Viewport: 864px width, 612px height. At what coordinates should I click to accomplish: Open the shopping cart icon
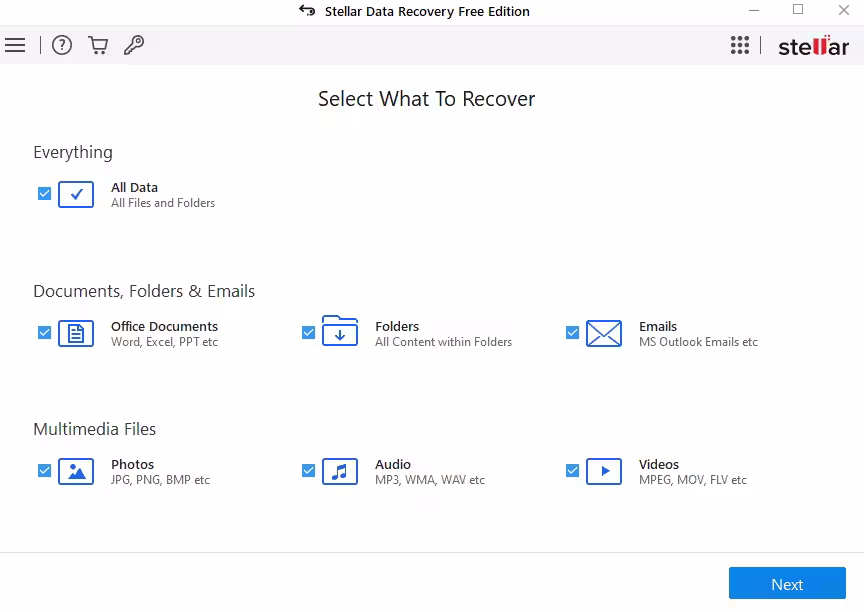click(x=98, y=45)
